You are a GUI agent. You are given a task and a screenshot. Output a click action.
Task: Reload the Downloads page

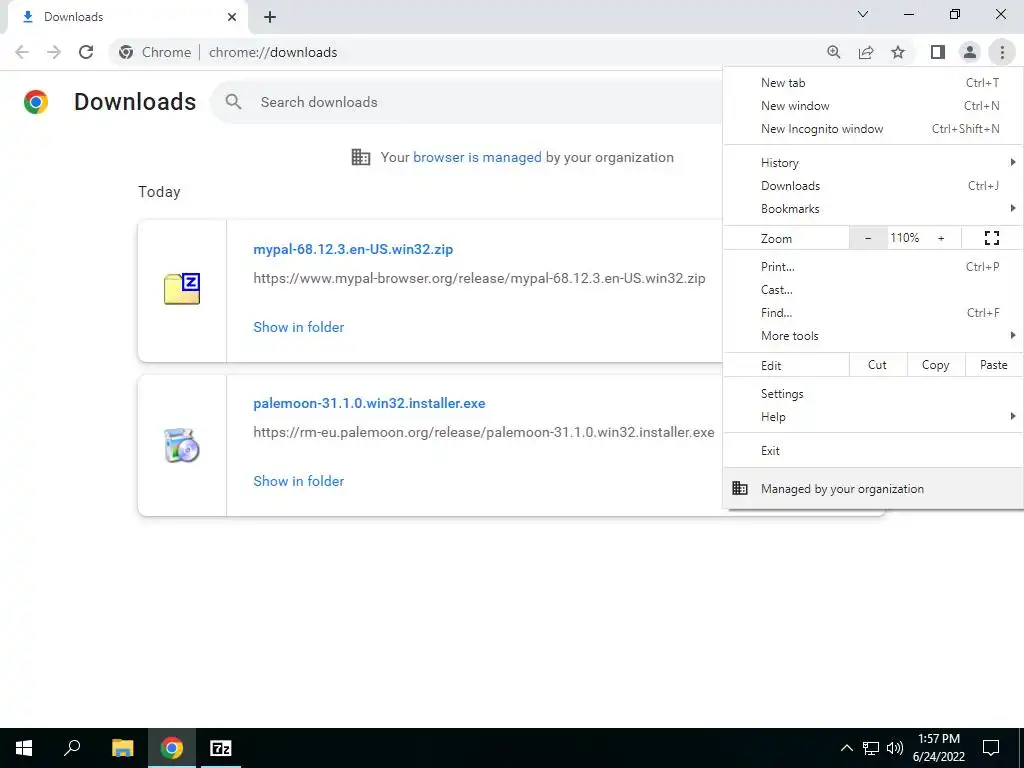coord(86,52)
